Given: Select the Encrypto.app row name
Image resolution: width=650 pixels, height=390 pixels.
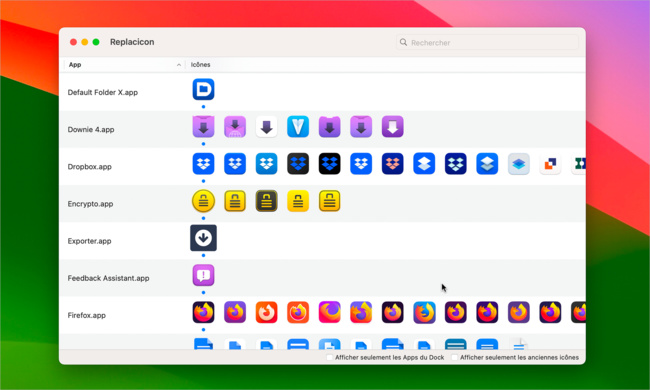Looking at the screenshot, I should tap(90, 204).
